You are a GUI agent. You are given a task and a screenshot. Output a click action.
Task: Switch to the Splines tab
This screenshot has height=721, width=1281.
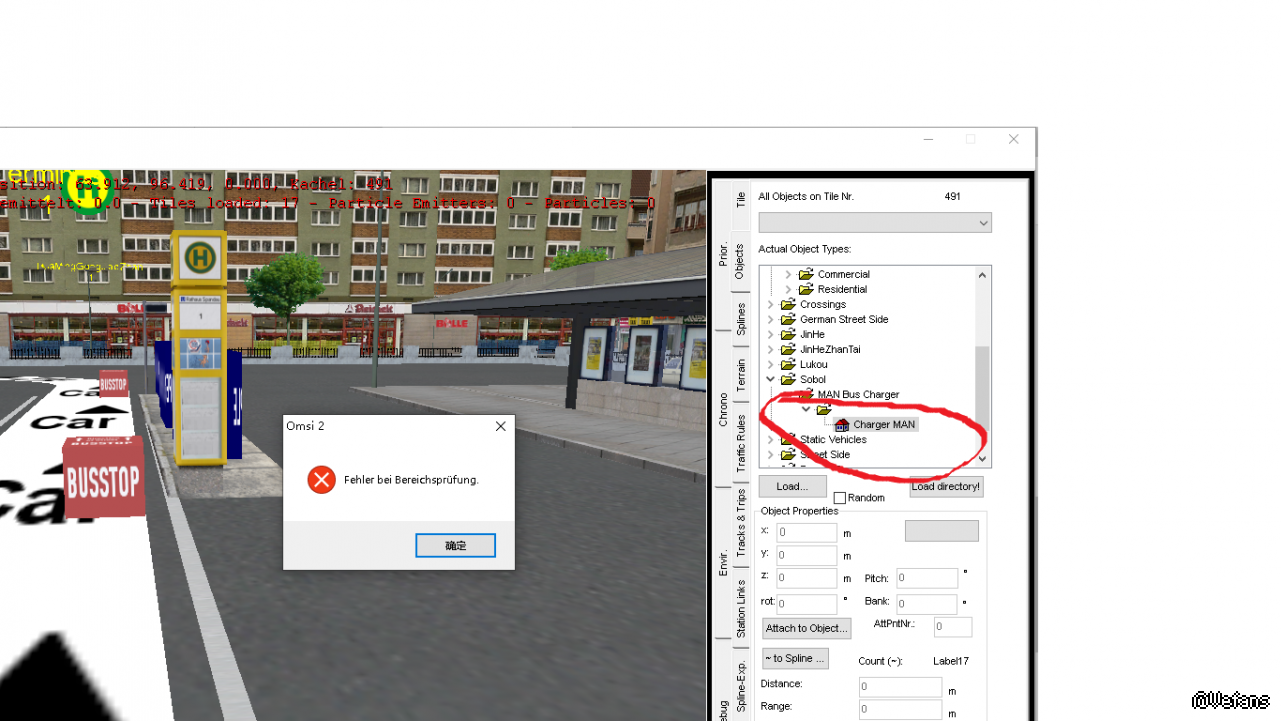click(741, 318)
